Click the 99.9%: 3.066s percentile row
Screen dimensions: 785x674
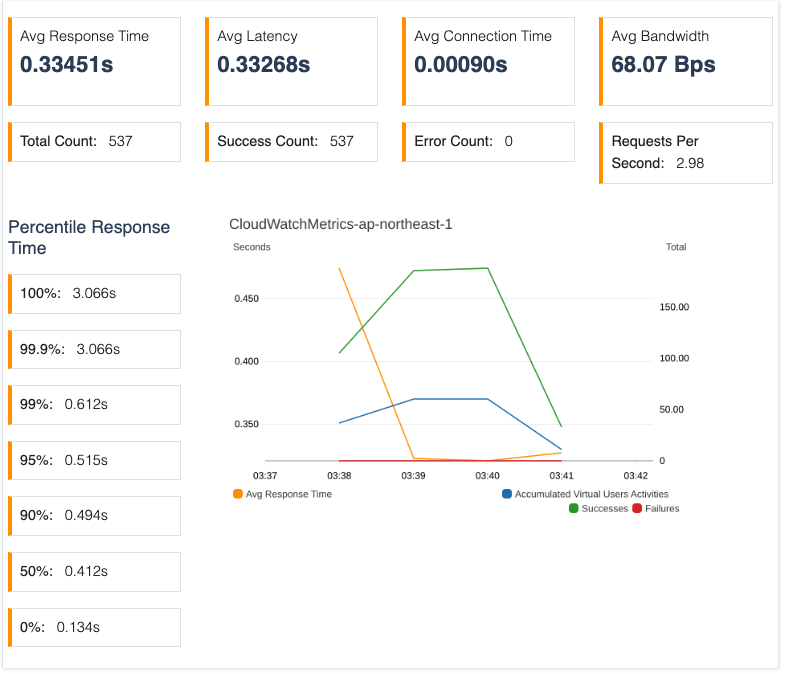pyautogui.click(x=95, y=350)
